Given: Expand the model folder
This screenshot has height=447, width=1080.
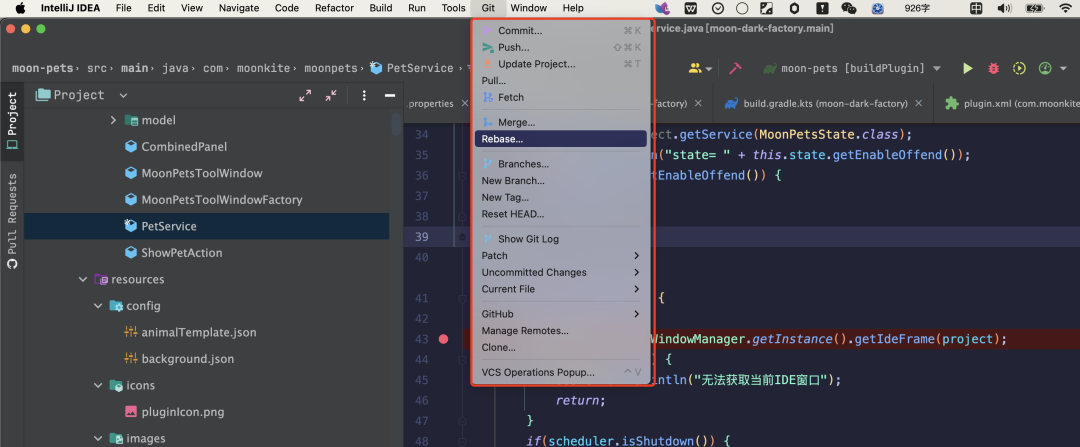Looking at the screenshot, I should [x=113, y=121].
